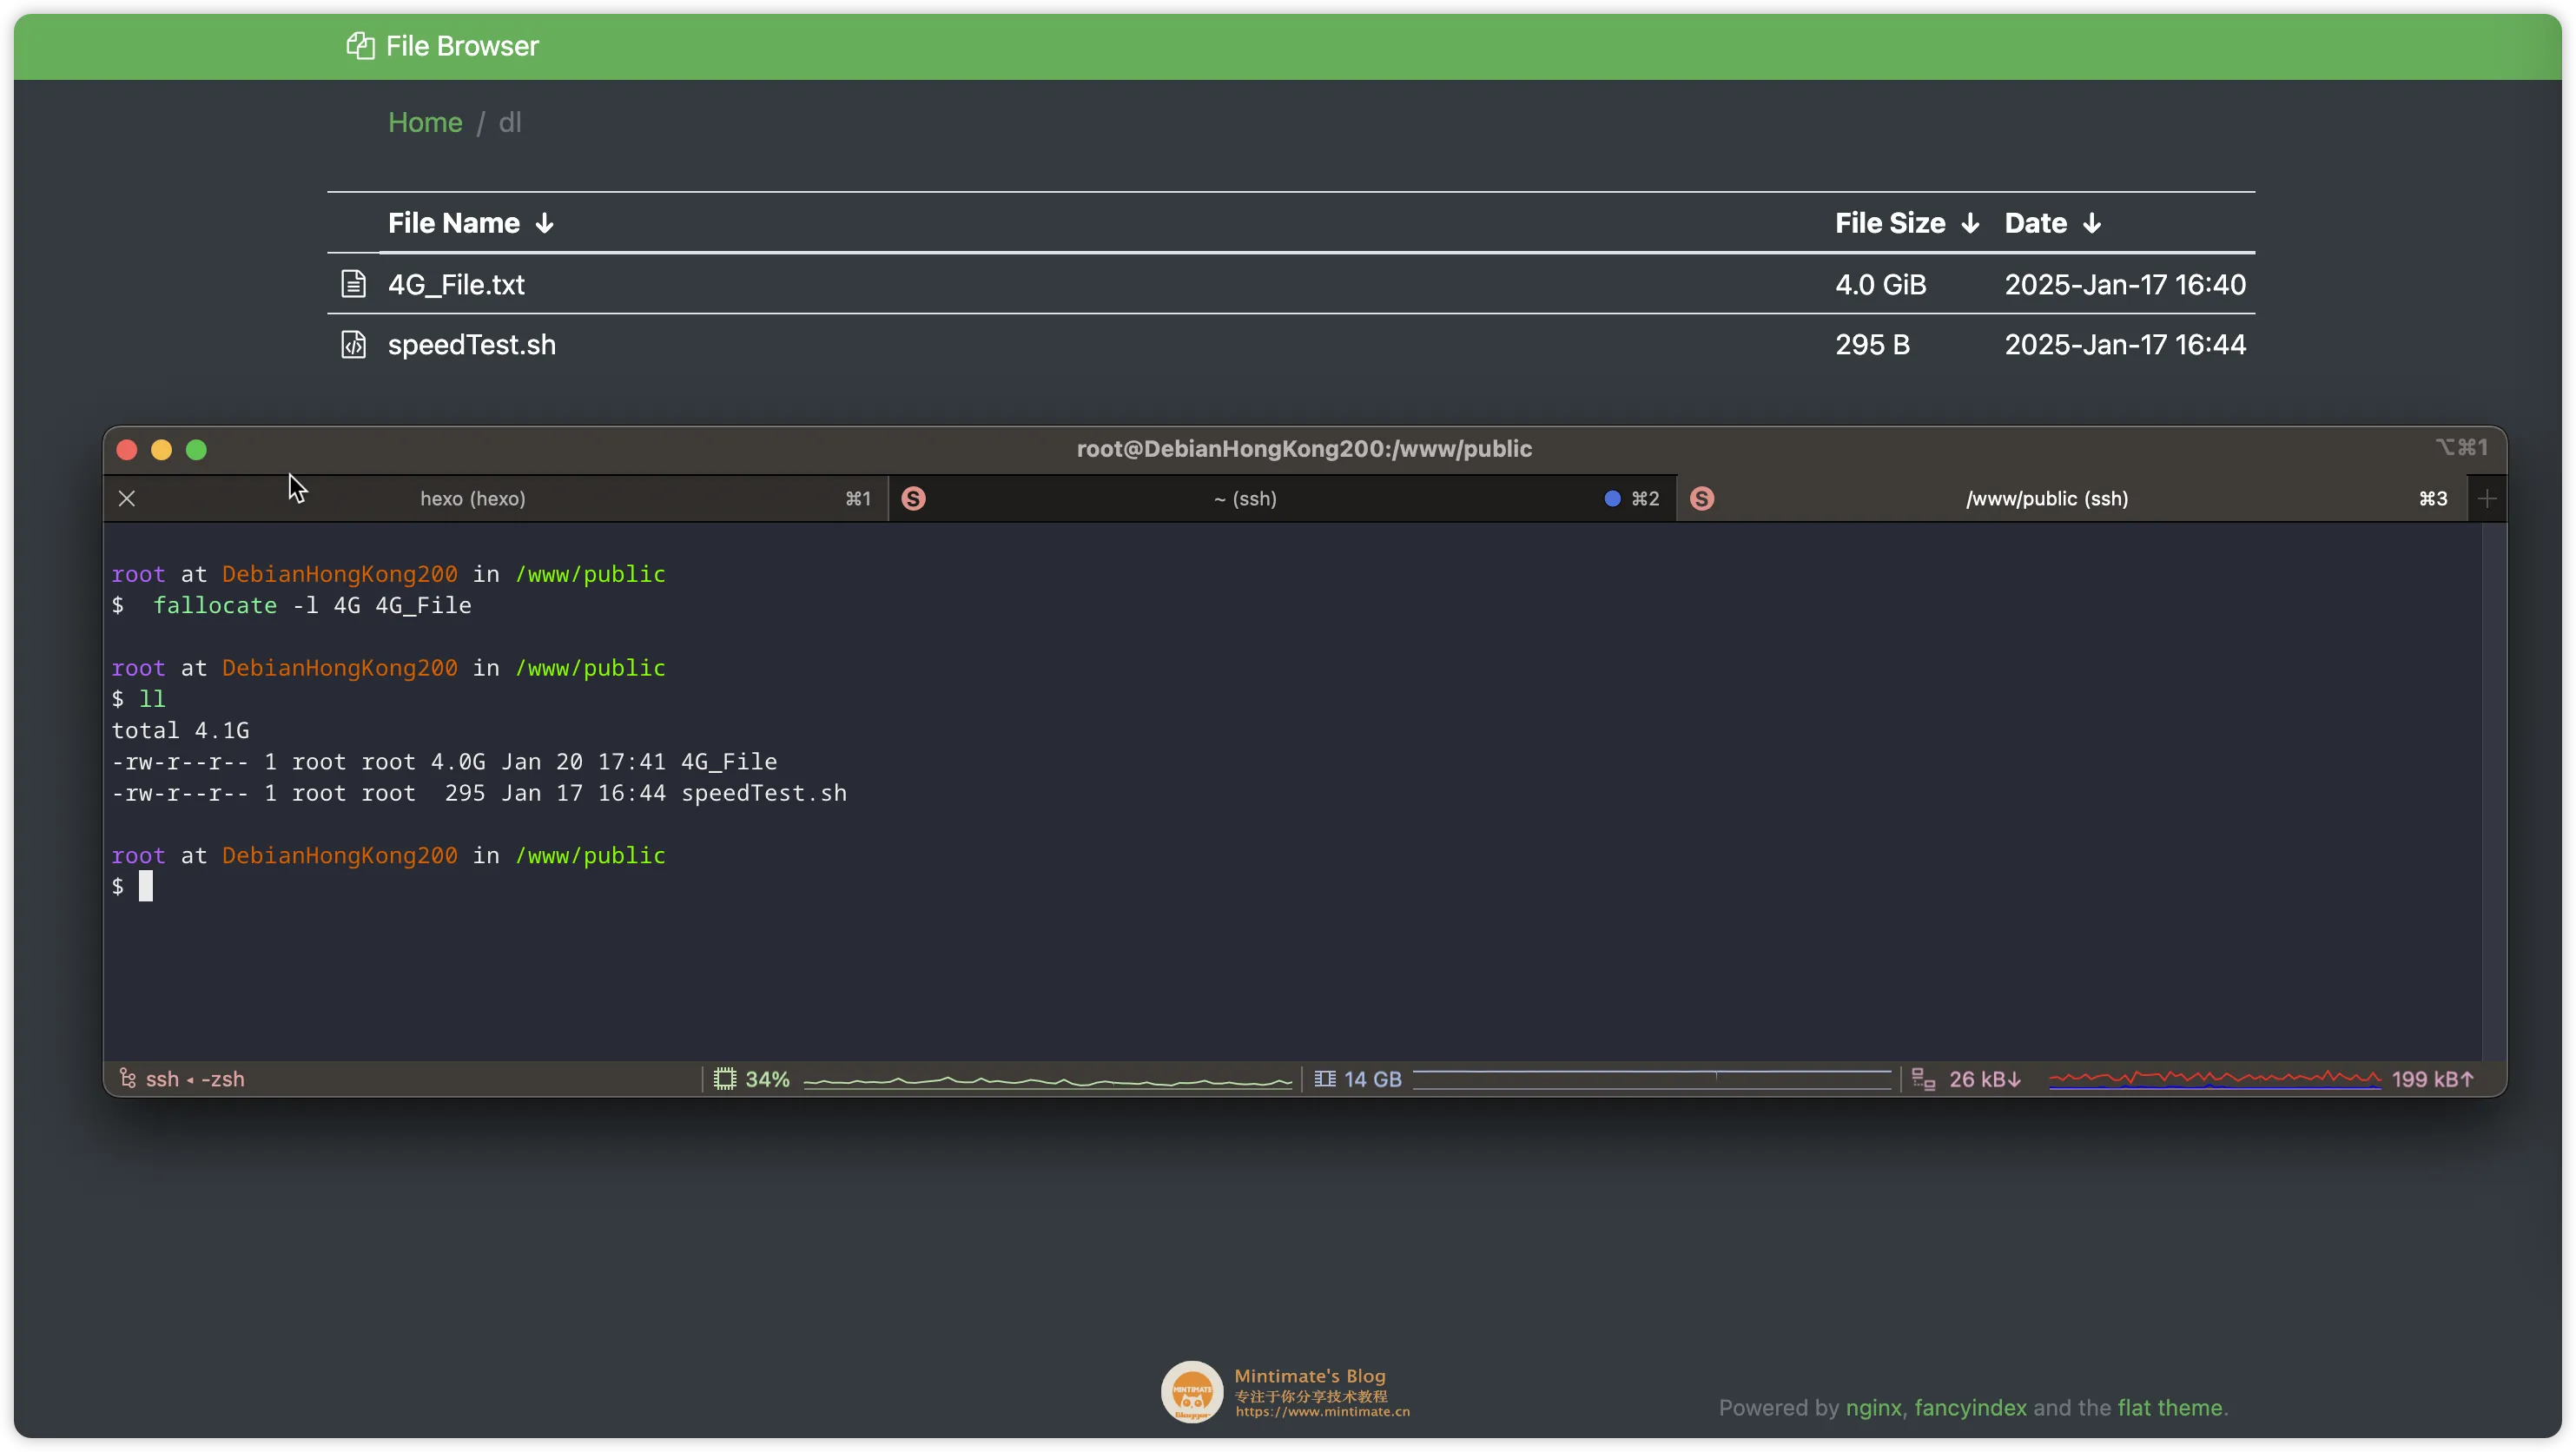
Task: Click the terminal's vertical scrollbar track
Action: (x=2494, y=790)
